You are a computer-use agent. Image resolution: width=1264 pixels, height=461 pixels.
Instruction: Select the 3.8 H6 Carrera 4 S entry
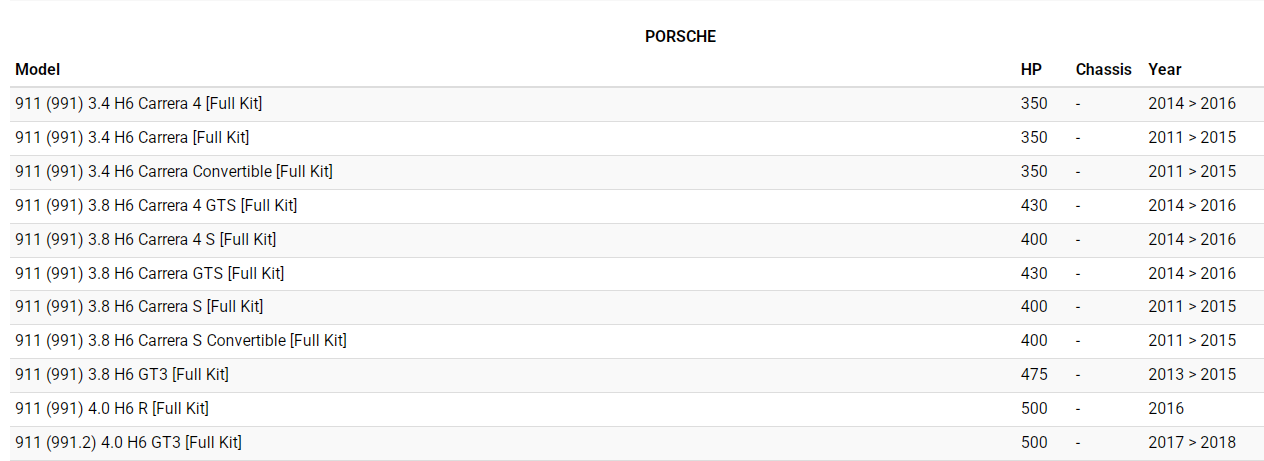click(x=146, y=239)
